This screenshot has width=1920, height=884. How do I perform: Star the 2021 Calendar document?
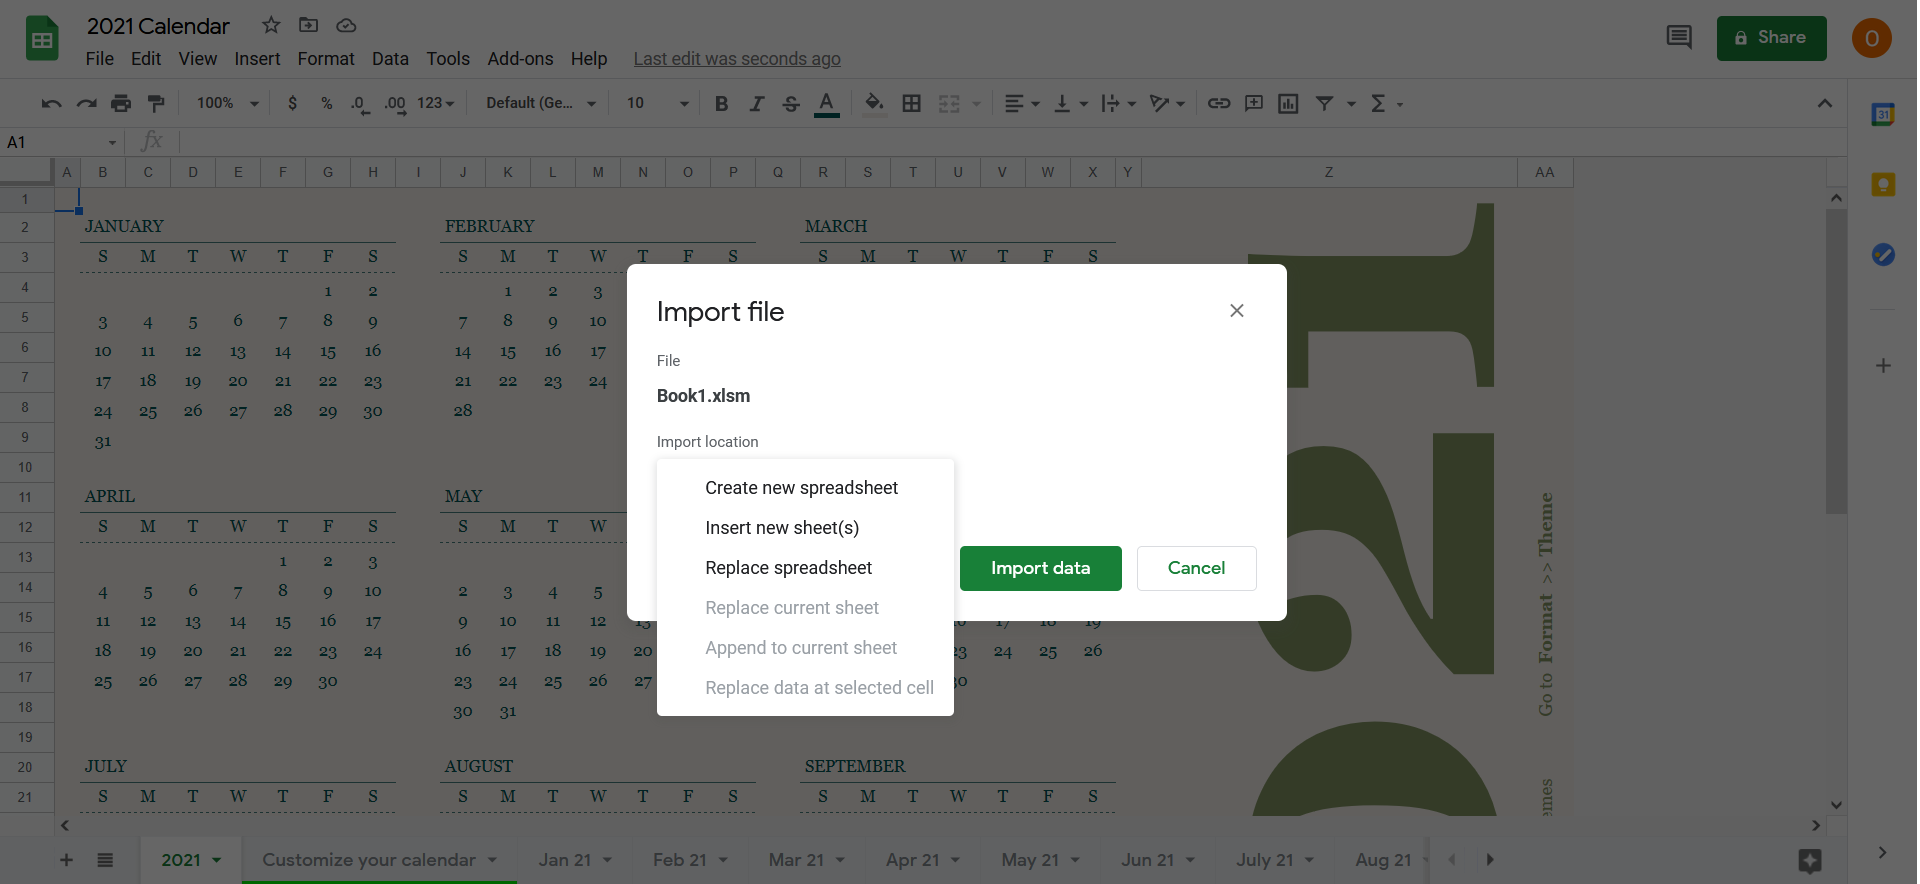click(270, 25)
